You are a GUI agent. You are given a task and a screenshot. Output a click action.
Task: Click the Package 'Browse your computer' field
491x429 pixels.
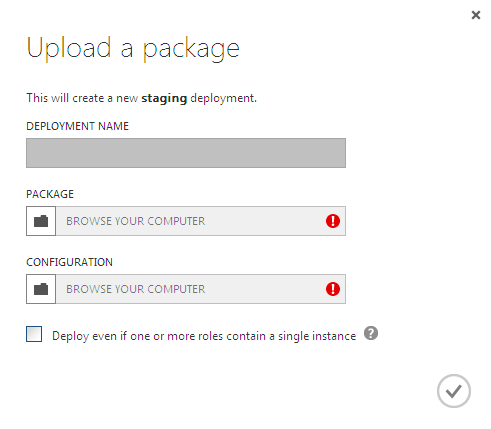(201, 221)
